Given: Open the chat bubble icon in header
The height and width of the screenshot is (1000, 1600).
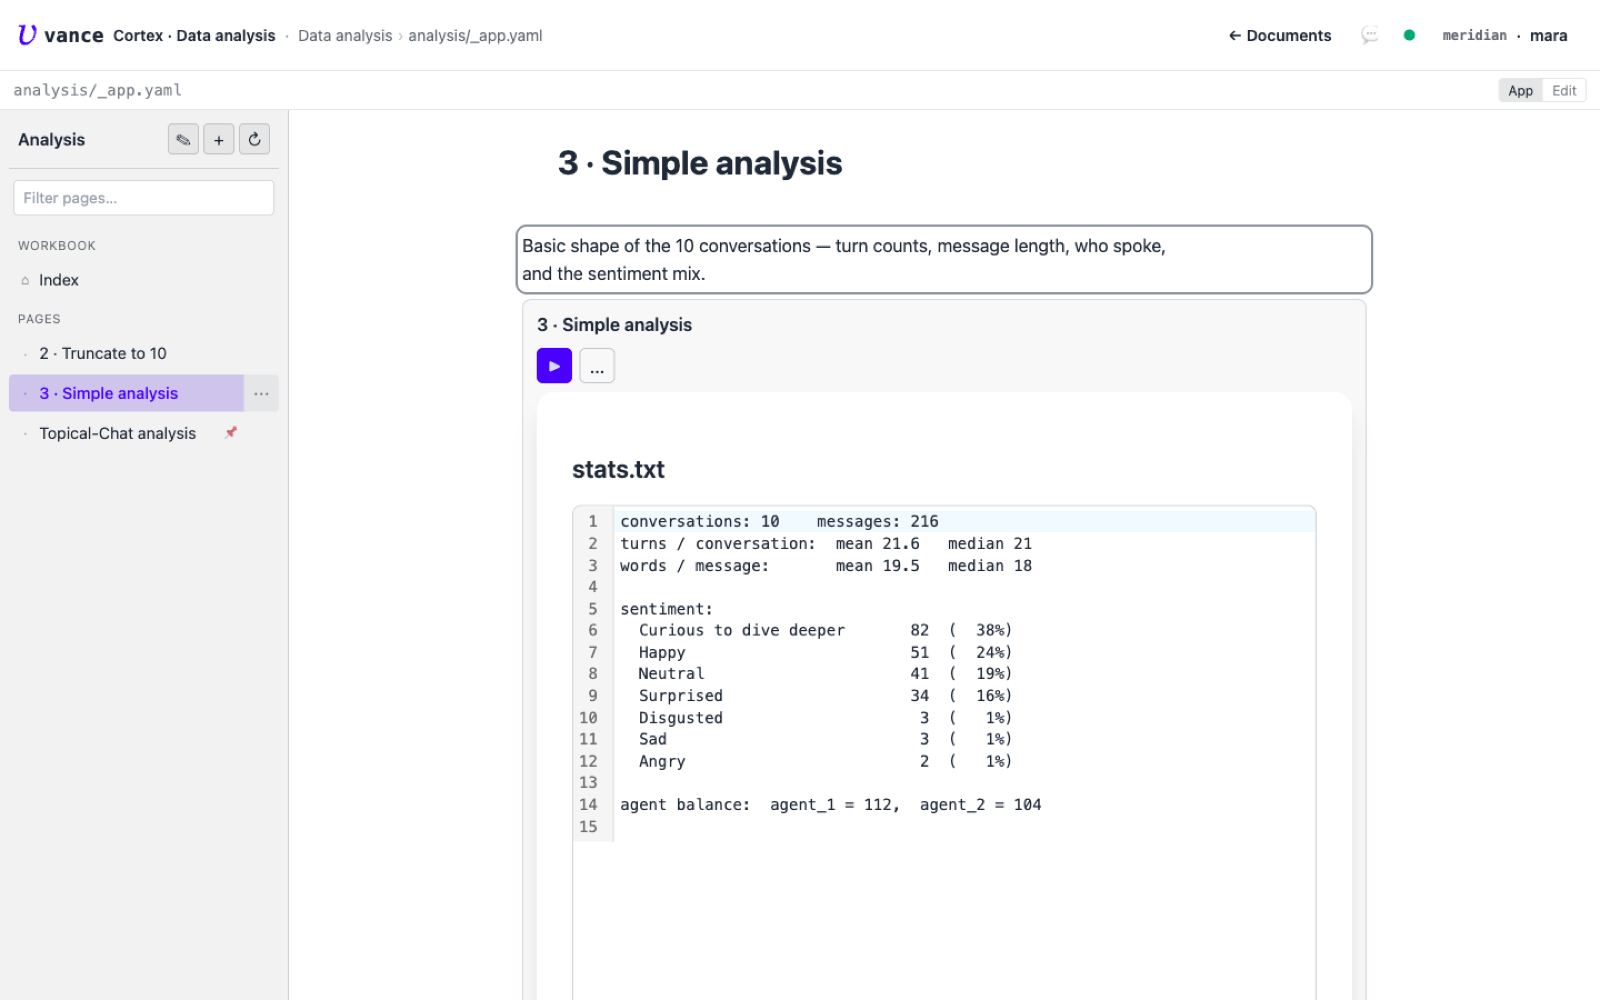Looking at the screenshot, I should [x=1369, y=35].
